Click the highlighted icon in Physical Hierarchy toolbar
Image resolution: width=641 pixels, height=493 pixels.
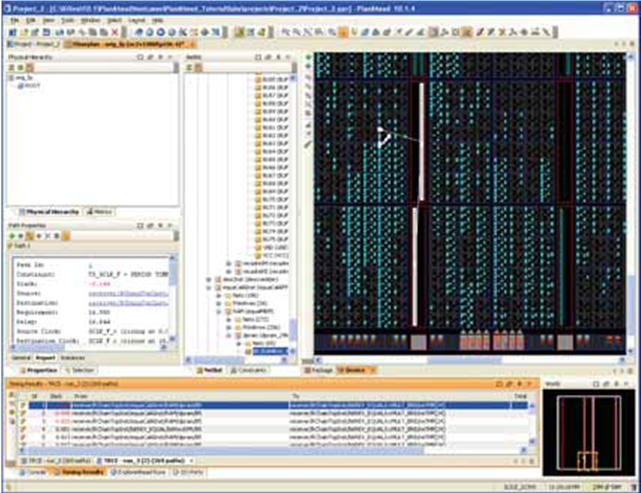click(29, 67)
